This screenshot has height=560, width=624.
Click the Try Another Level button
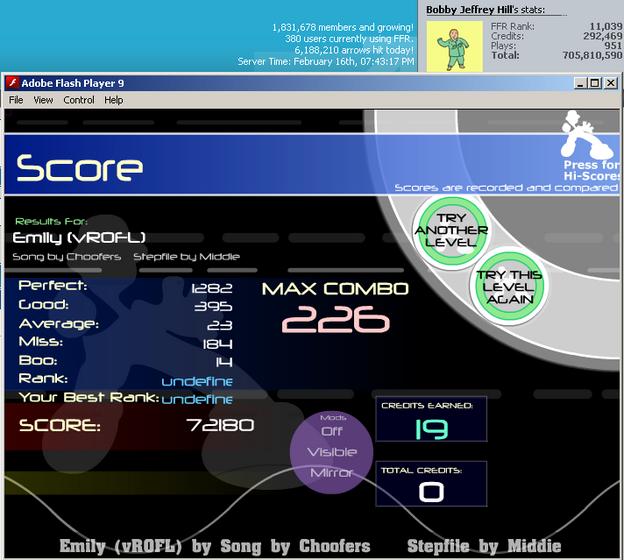point(451,230)
